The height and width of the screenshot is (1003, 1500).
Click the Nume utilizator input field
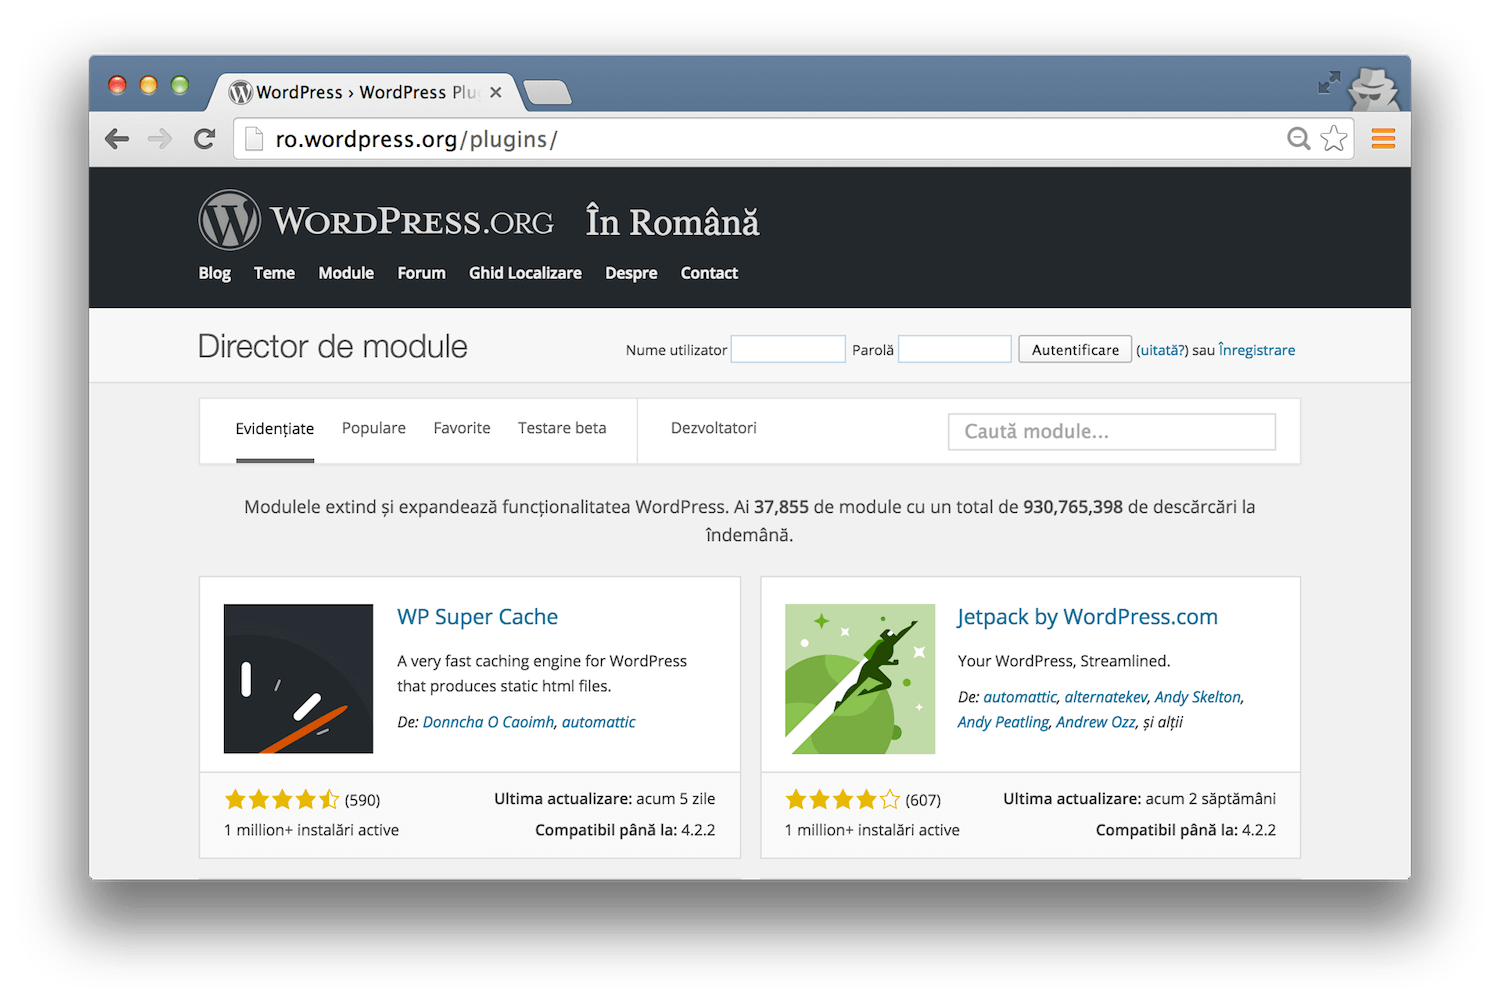pos(788,349)
